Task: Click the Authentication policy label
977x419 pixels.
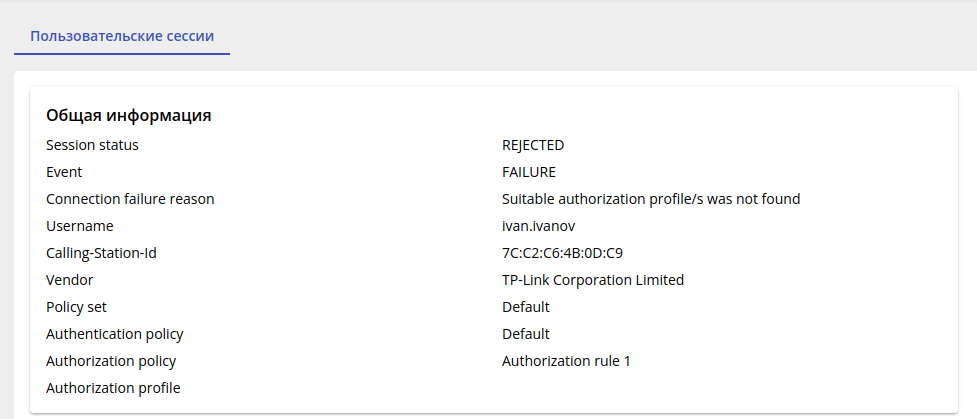Action: pos(115,334)
